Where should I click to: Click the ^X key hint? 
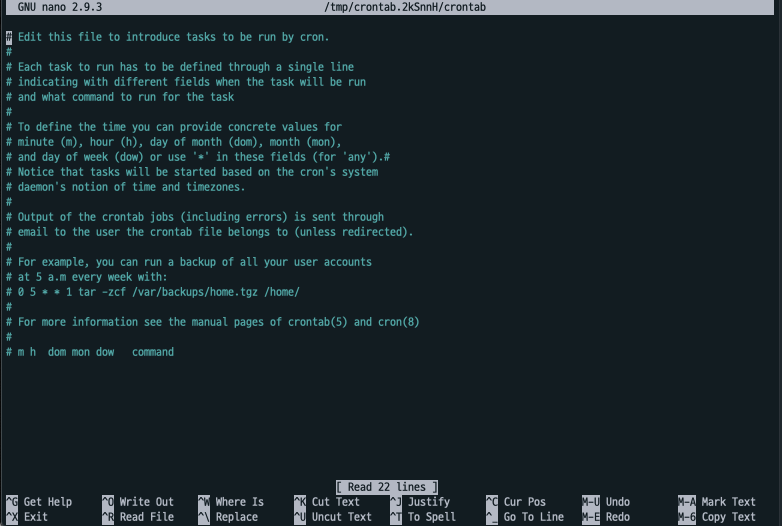(x=12, y=517)
